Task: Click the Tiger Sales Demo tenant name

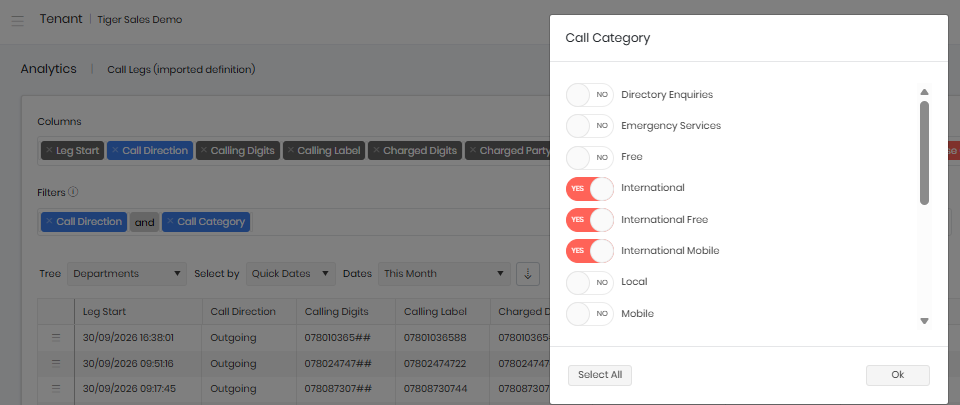Action: click(140, 20)
